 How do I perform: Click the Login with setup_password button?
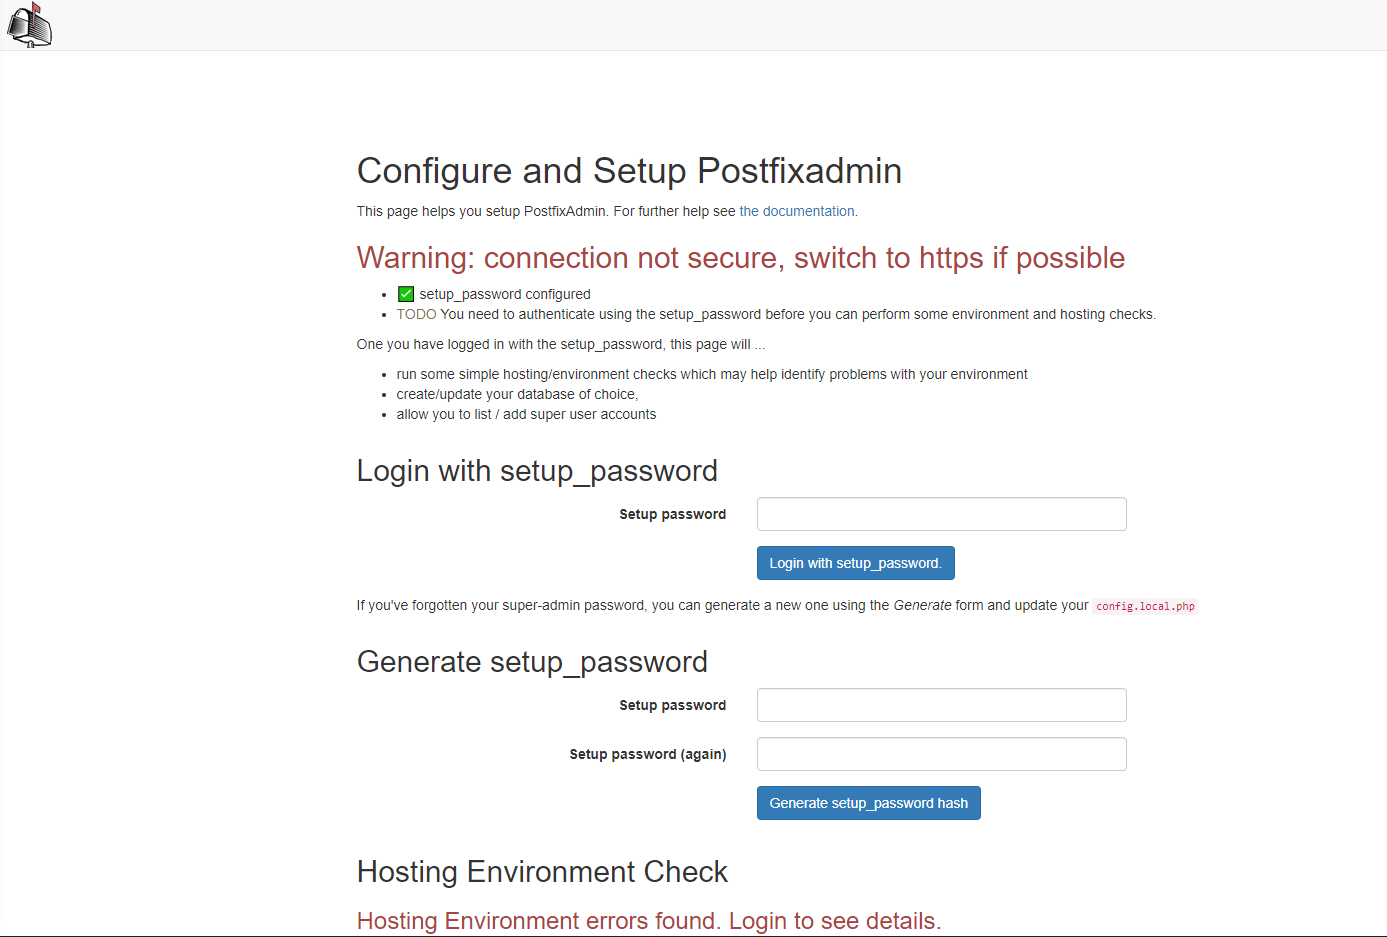[x=855, y=563]
